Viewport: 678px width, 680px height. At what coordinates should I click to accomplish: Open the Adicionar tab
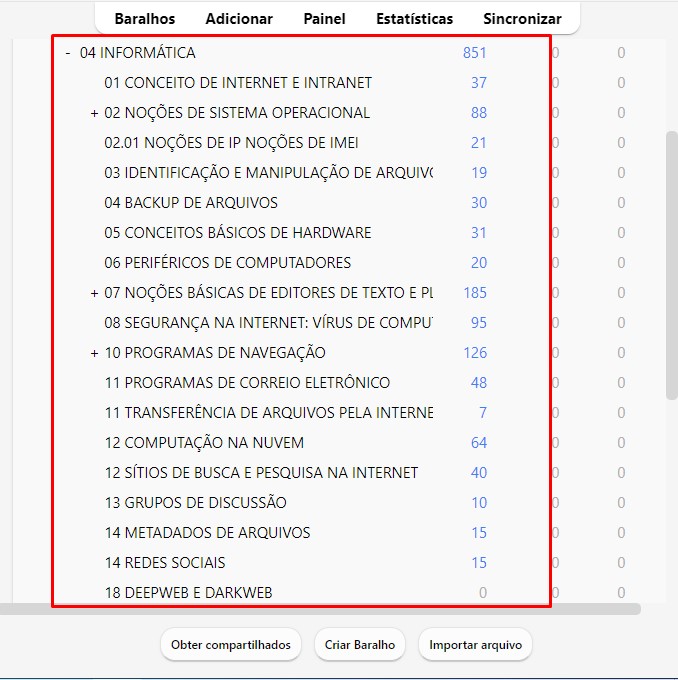[239, 19]
